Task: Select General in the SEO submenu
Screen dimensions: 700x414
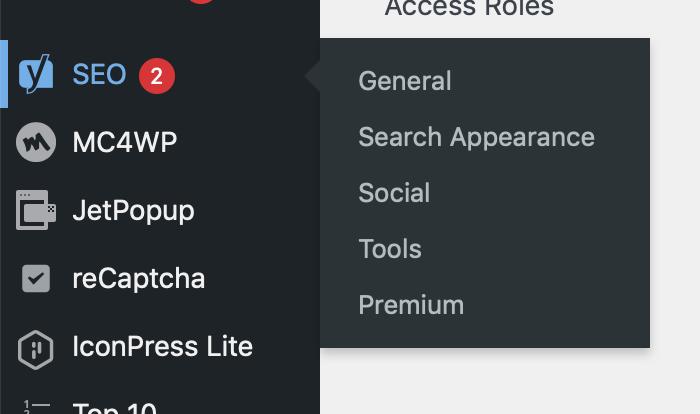Action: 405,81
